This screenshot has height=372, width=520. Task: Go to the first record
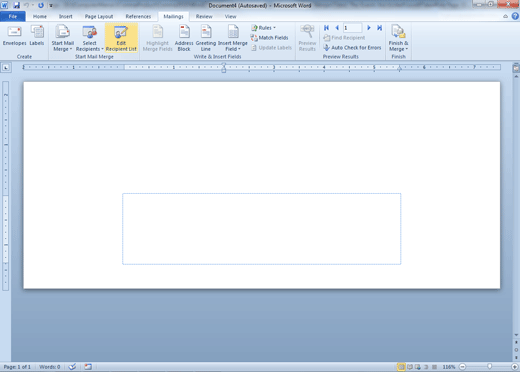[x=326, y=28]
